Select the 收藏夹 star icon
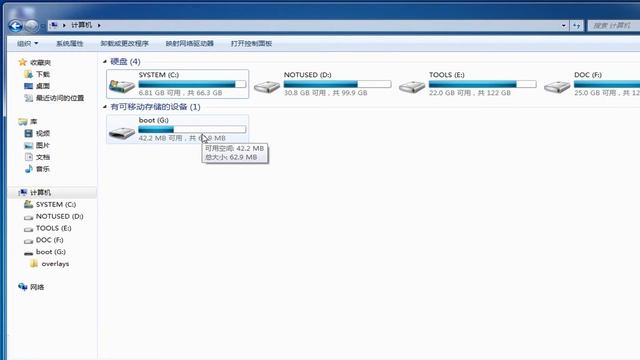This screenshot has height=360, width=640. pyautogui.click(x=22, y=62)
